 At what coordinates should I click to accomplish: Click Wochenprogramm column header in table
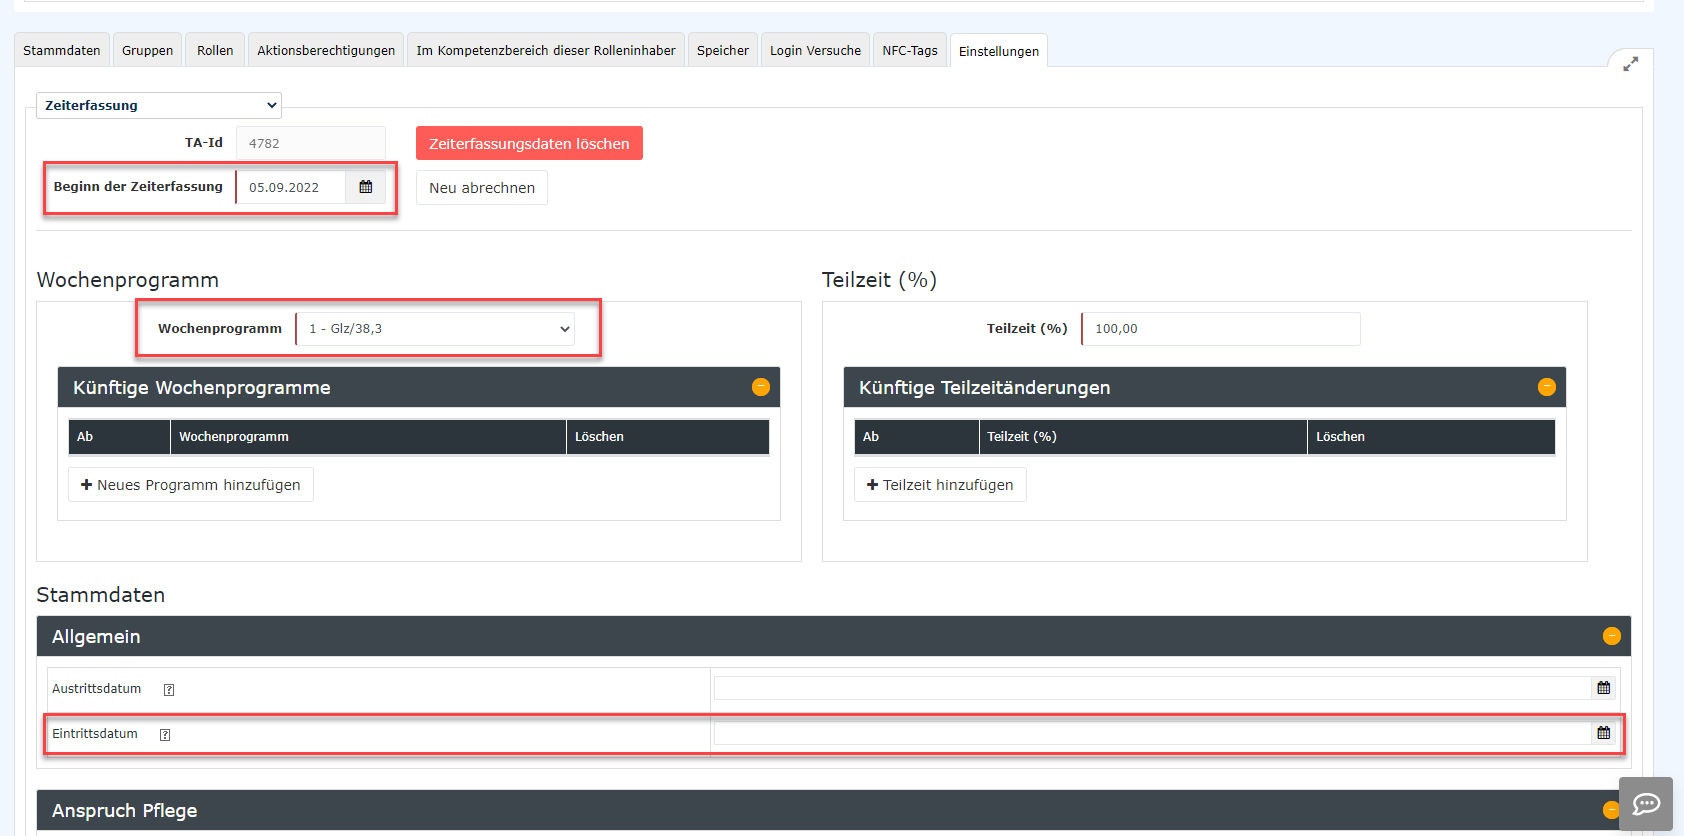(369, 437)
